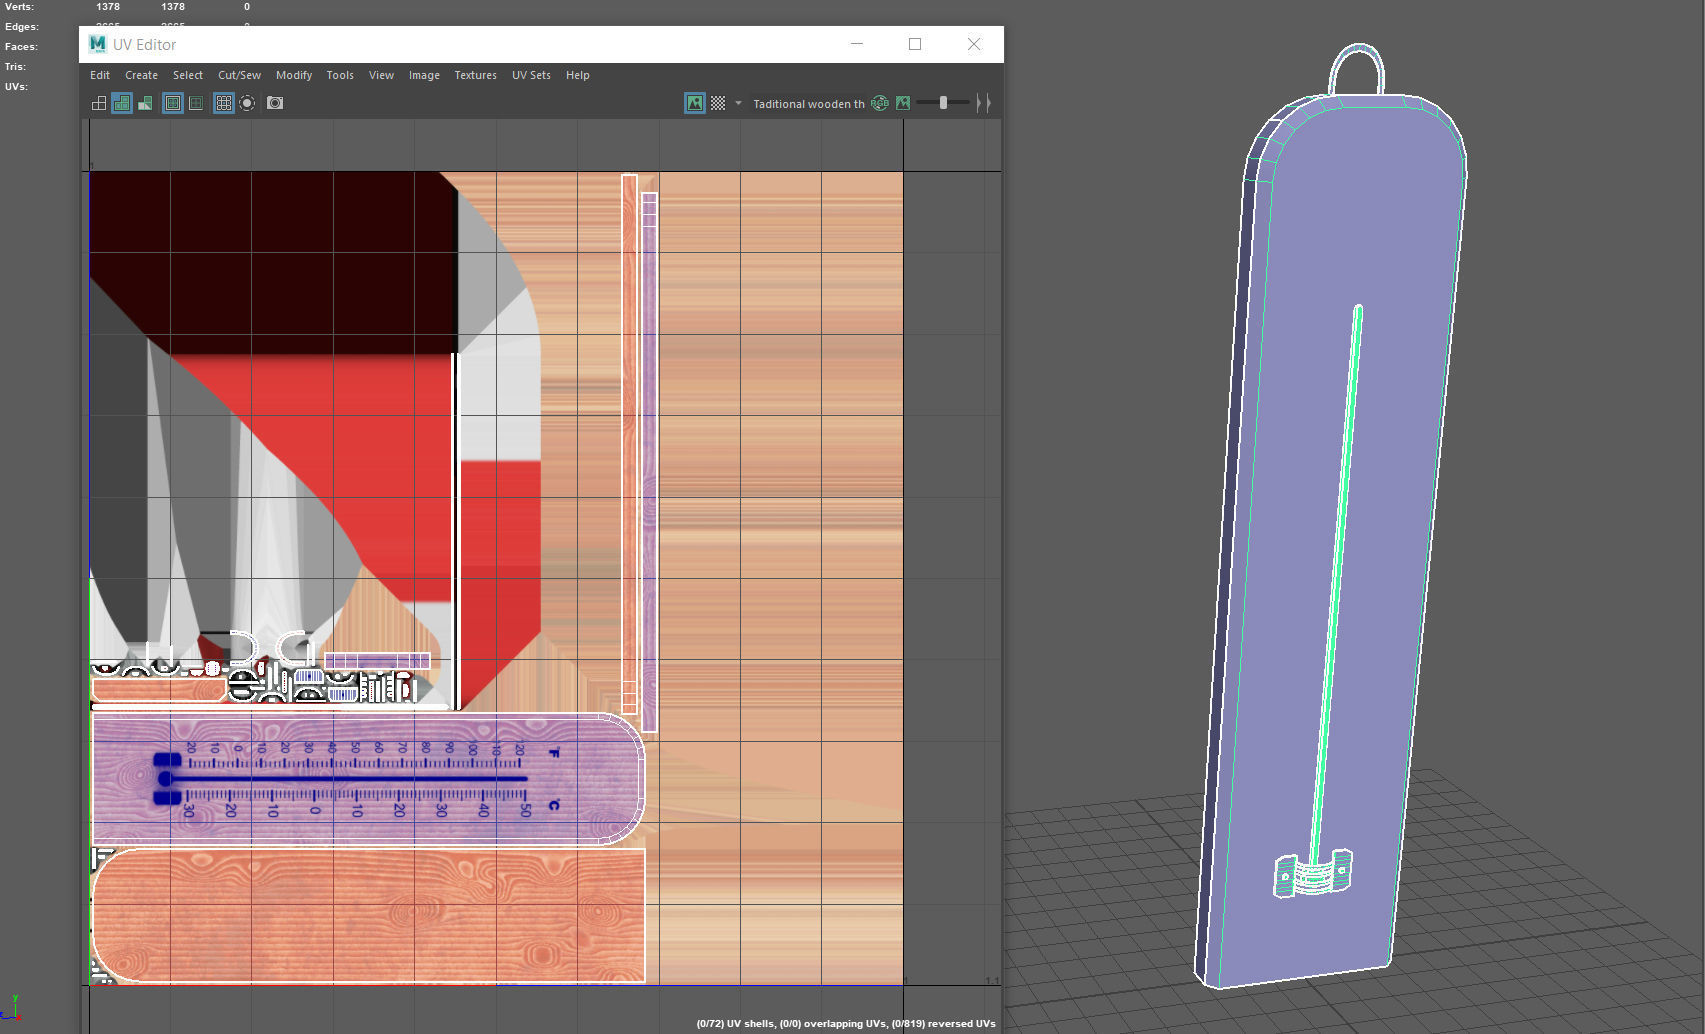
Task: Close the UV Editor window
Action: [974, 44]
